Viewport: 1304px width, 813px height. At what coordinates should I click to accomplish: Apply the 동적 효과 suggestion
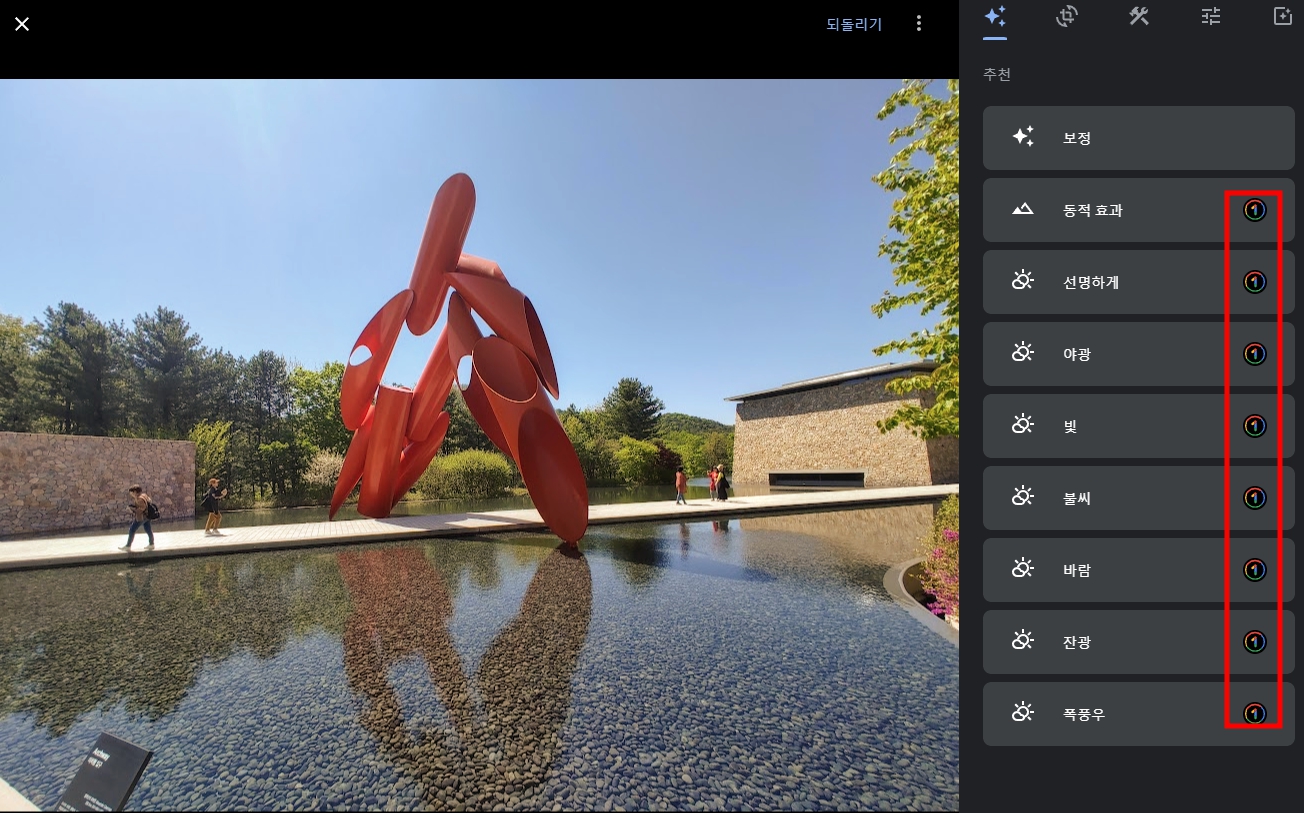[1139, 210]
